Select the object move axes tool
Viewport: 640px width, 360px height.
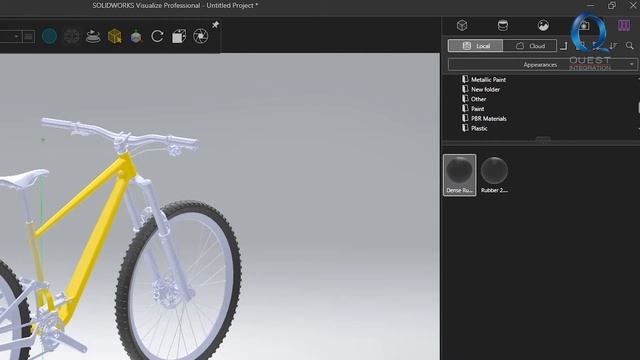click(136, 37)
